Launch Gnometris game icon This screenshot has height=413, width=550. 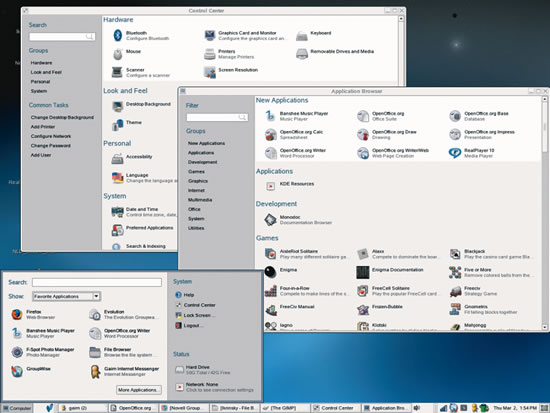coord(455,309)
